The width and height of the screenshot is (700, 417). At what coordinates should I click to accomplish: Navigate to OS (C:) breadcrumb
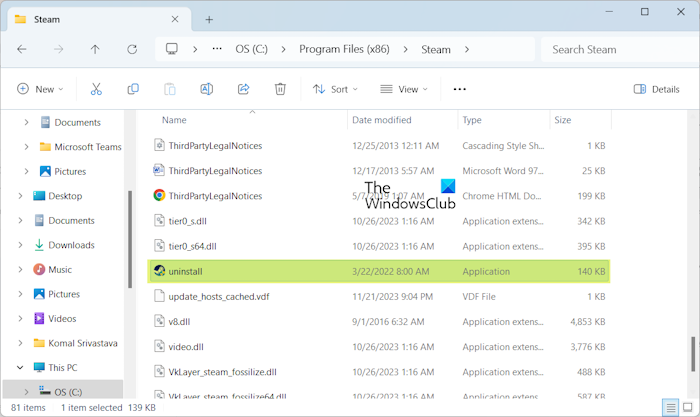[251, 49]
